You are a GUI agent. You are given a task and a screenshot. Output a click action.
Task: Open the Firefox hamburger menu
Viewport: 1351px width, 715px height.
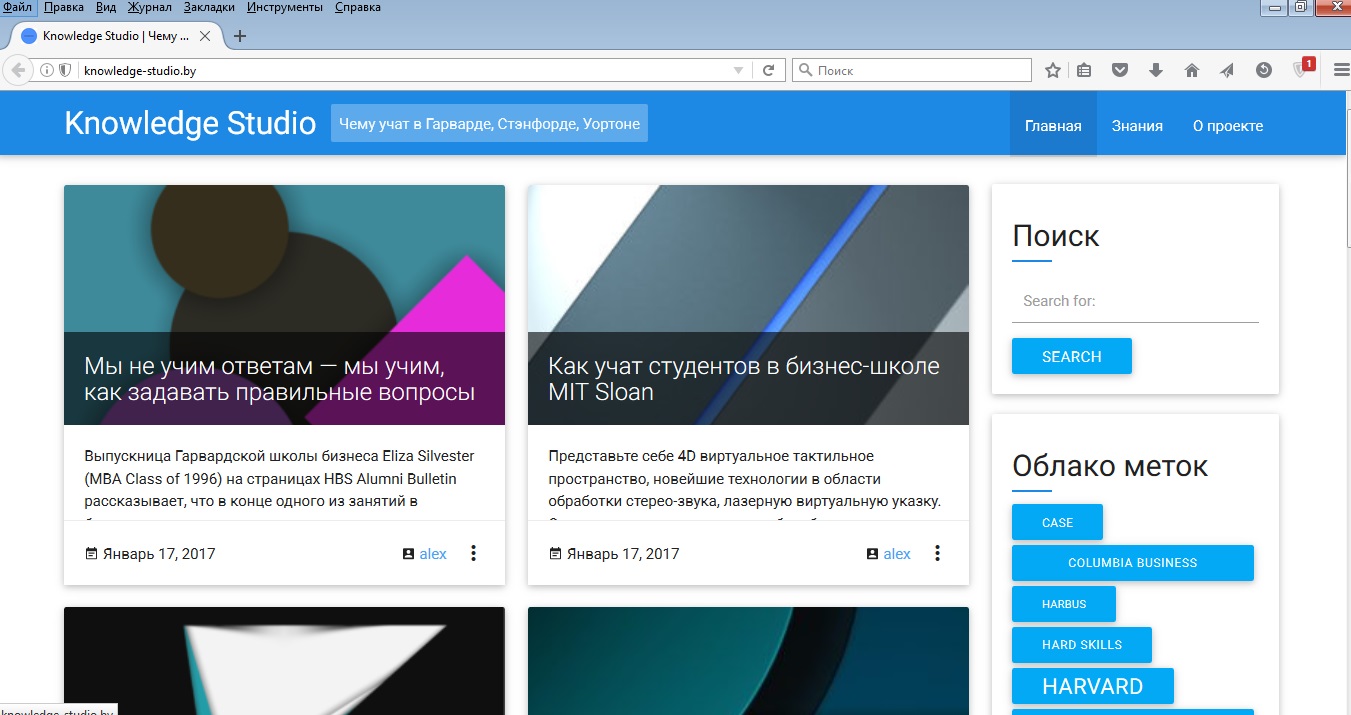click(1341, 70)
